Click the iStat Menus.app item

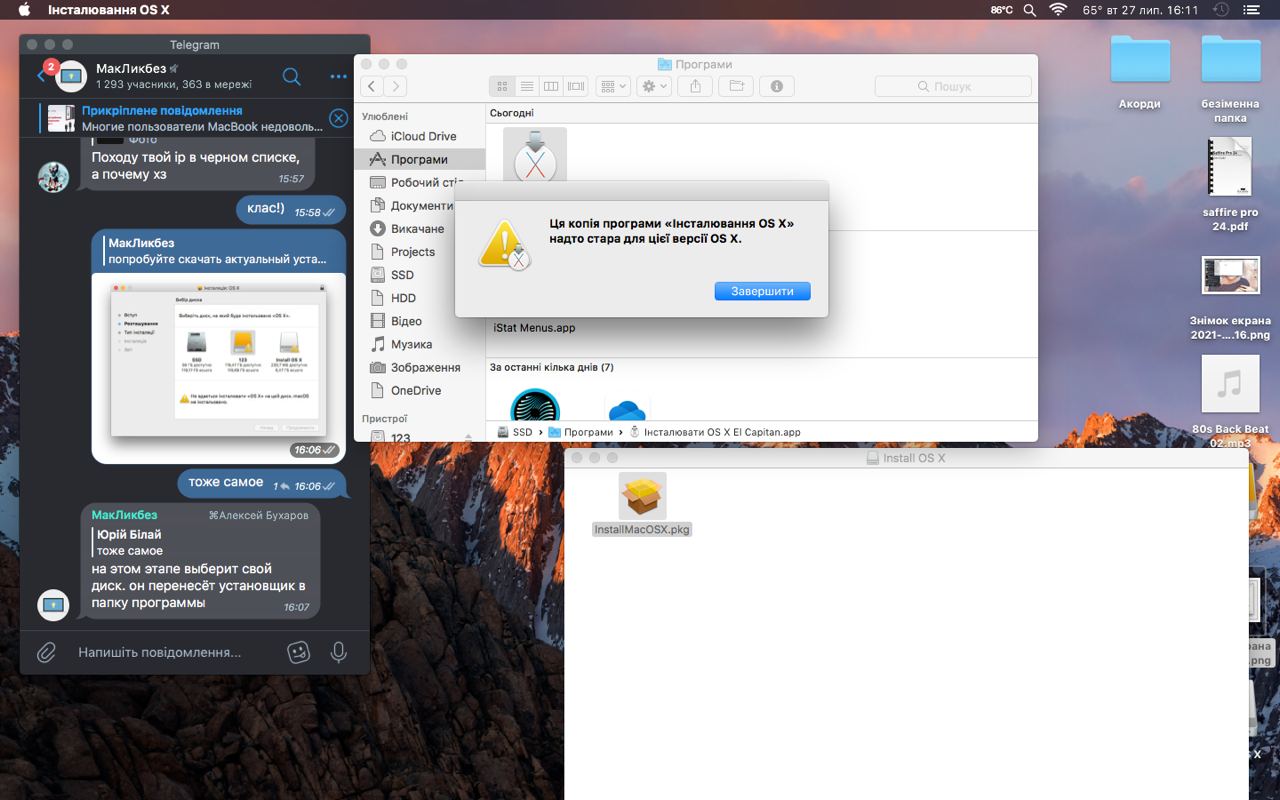coord(534,328)
